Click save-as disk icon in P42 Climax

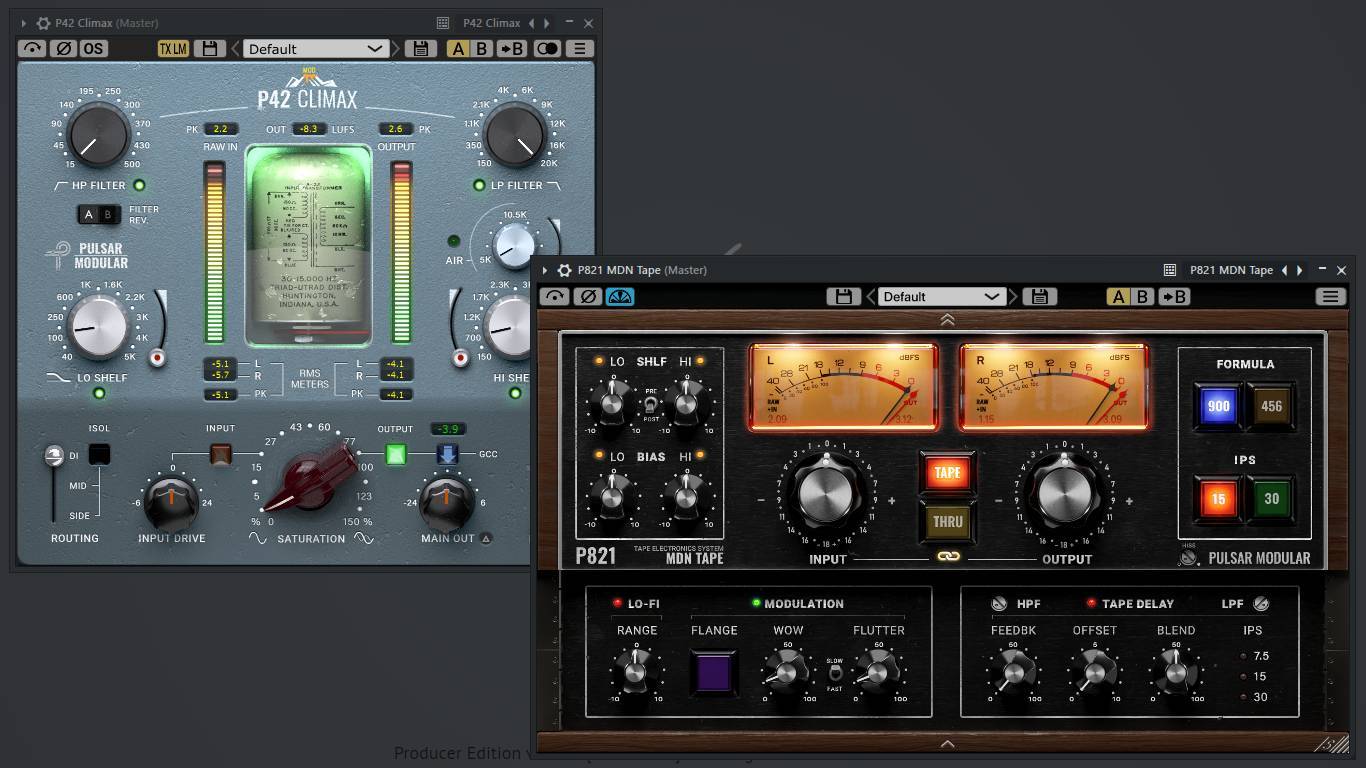(421, 48)
